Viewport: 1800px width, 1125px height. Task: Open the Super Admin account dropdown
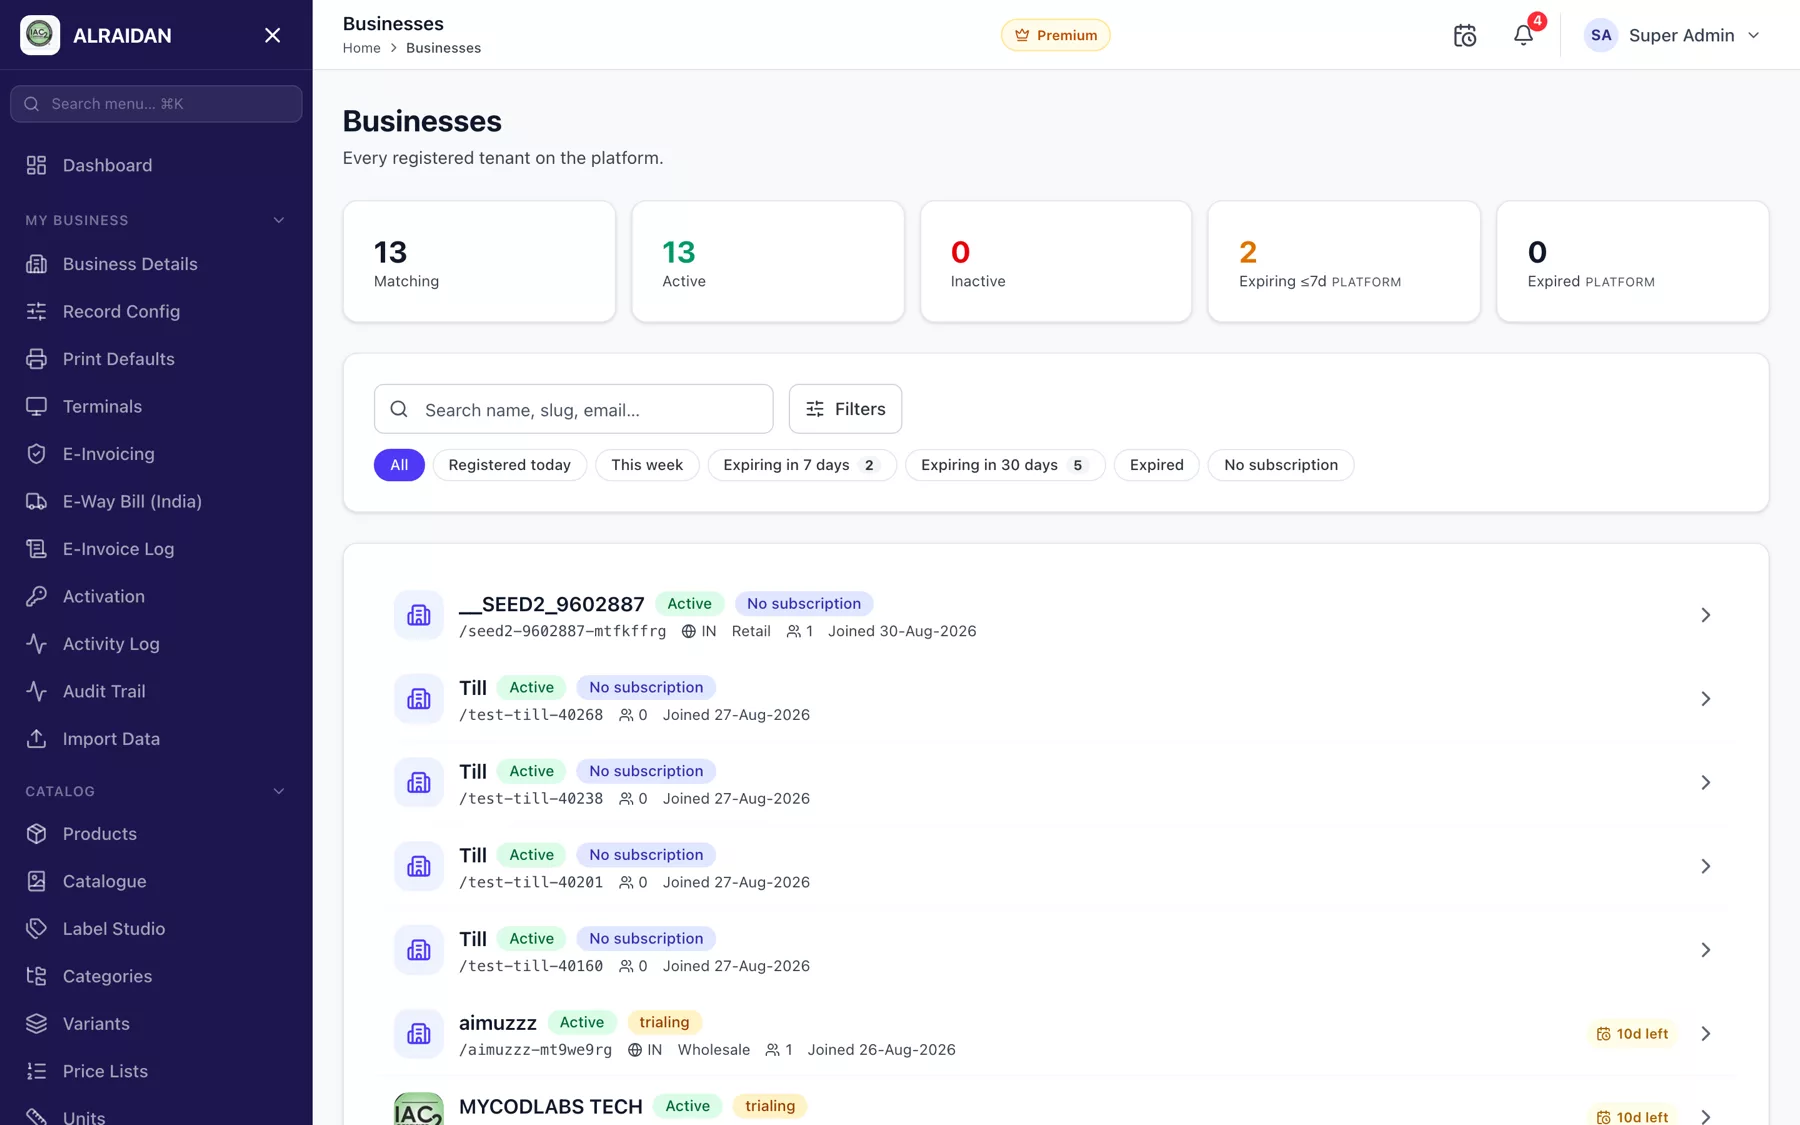(1672, 35)
